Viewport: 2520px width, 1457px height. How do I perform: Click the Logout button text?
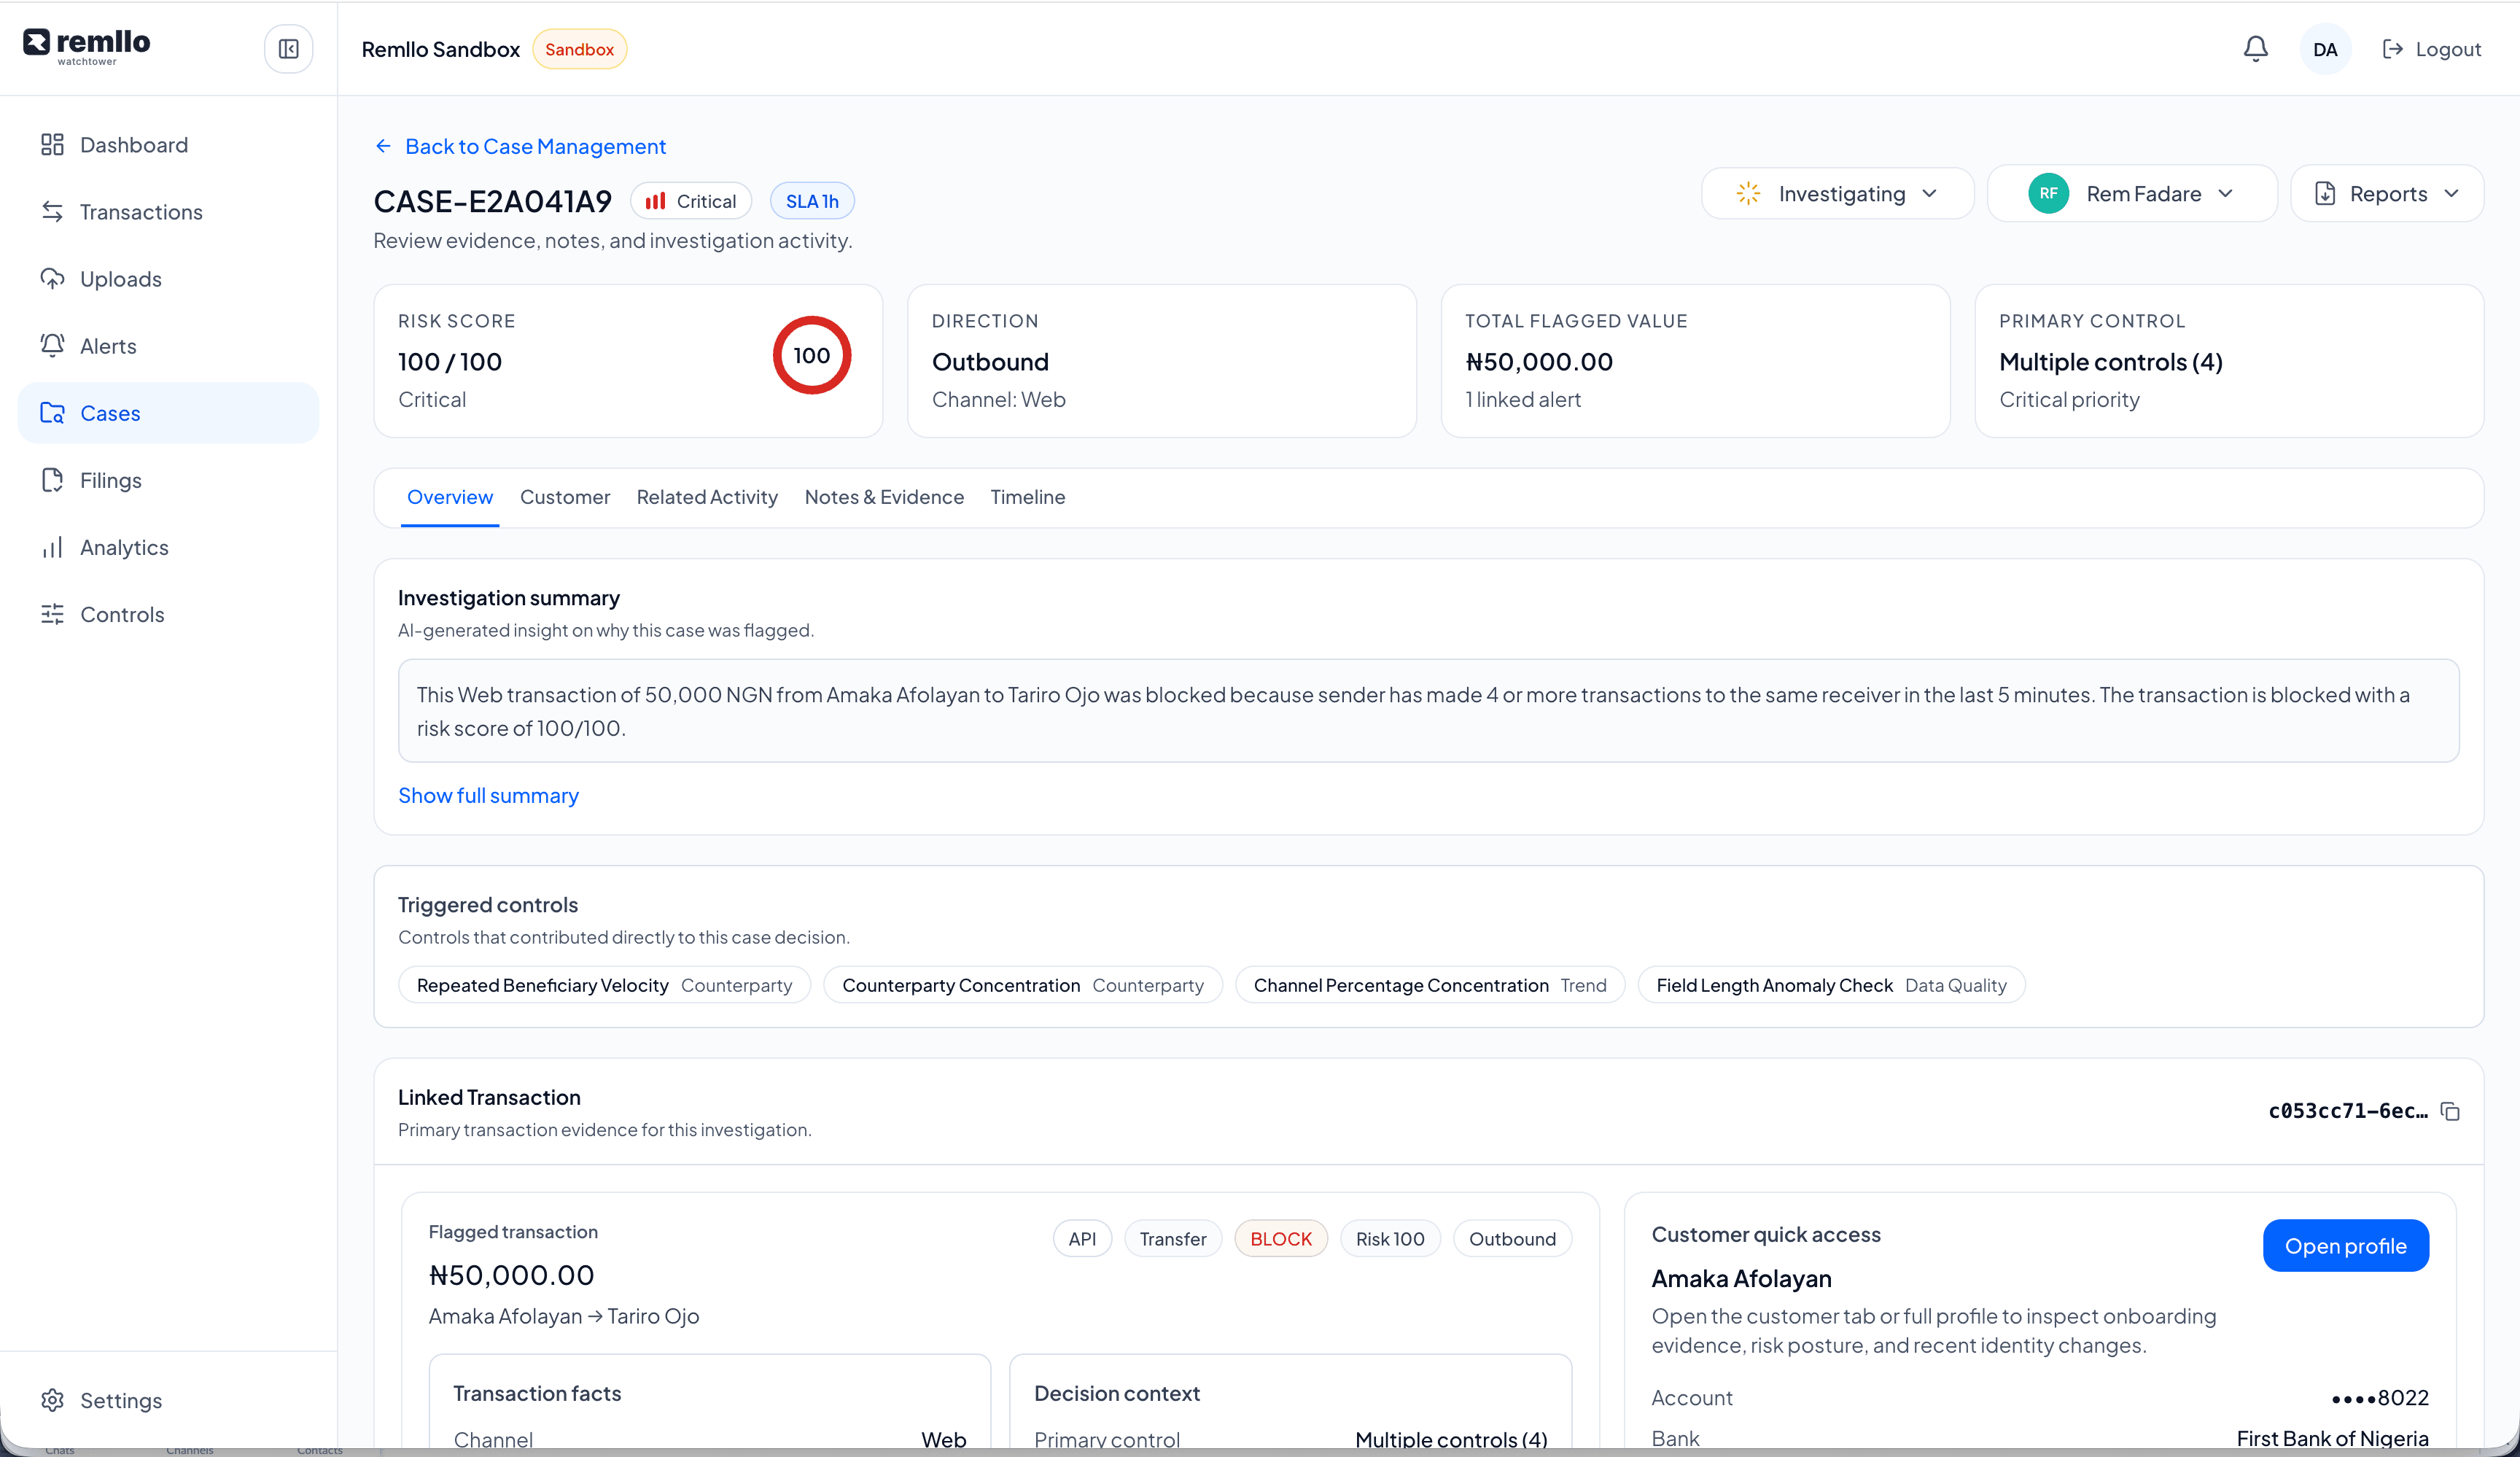pos(2448,49)
